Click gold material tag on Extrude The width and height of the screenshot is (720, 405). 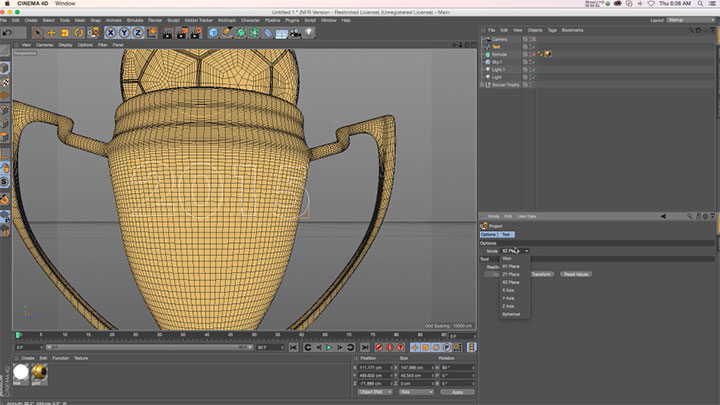tap(548, 54)
